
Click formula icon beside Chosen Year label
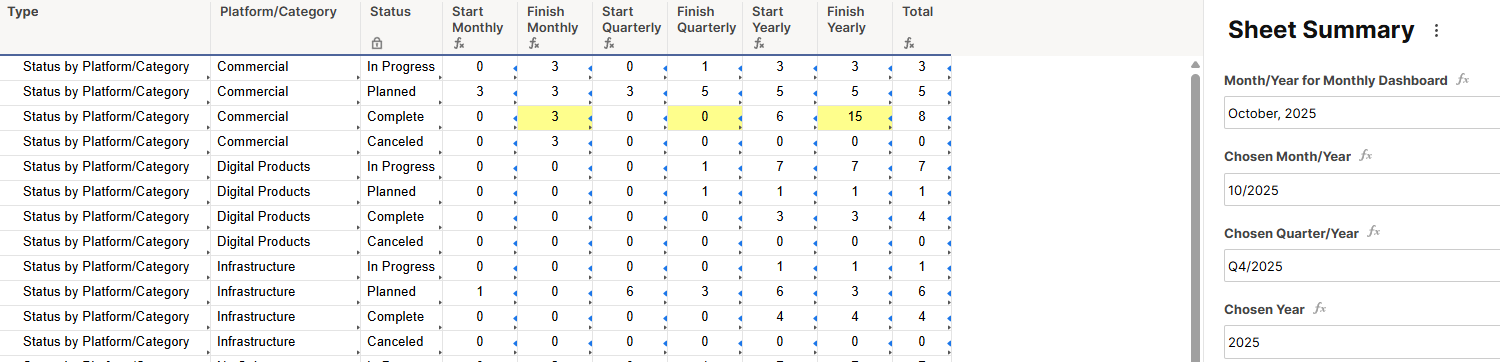[x=1319, y=309]
